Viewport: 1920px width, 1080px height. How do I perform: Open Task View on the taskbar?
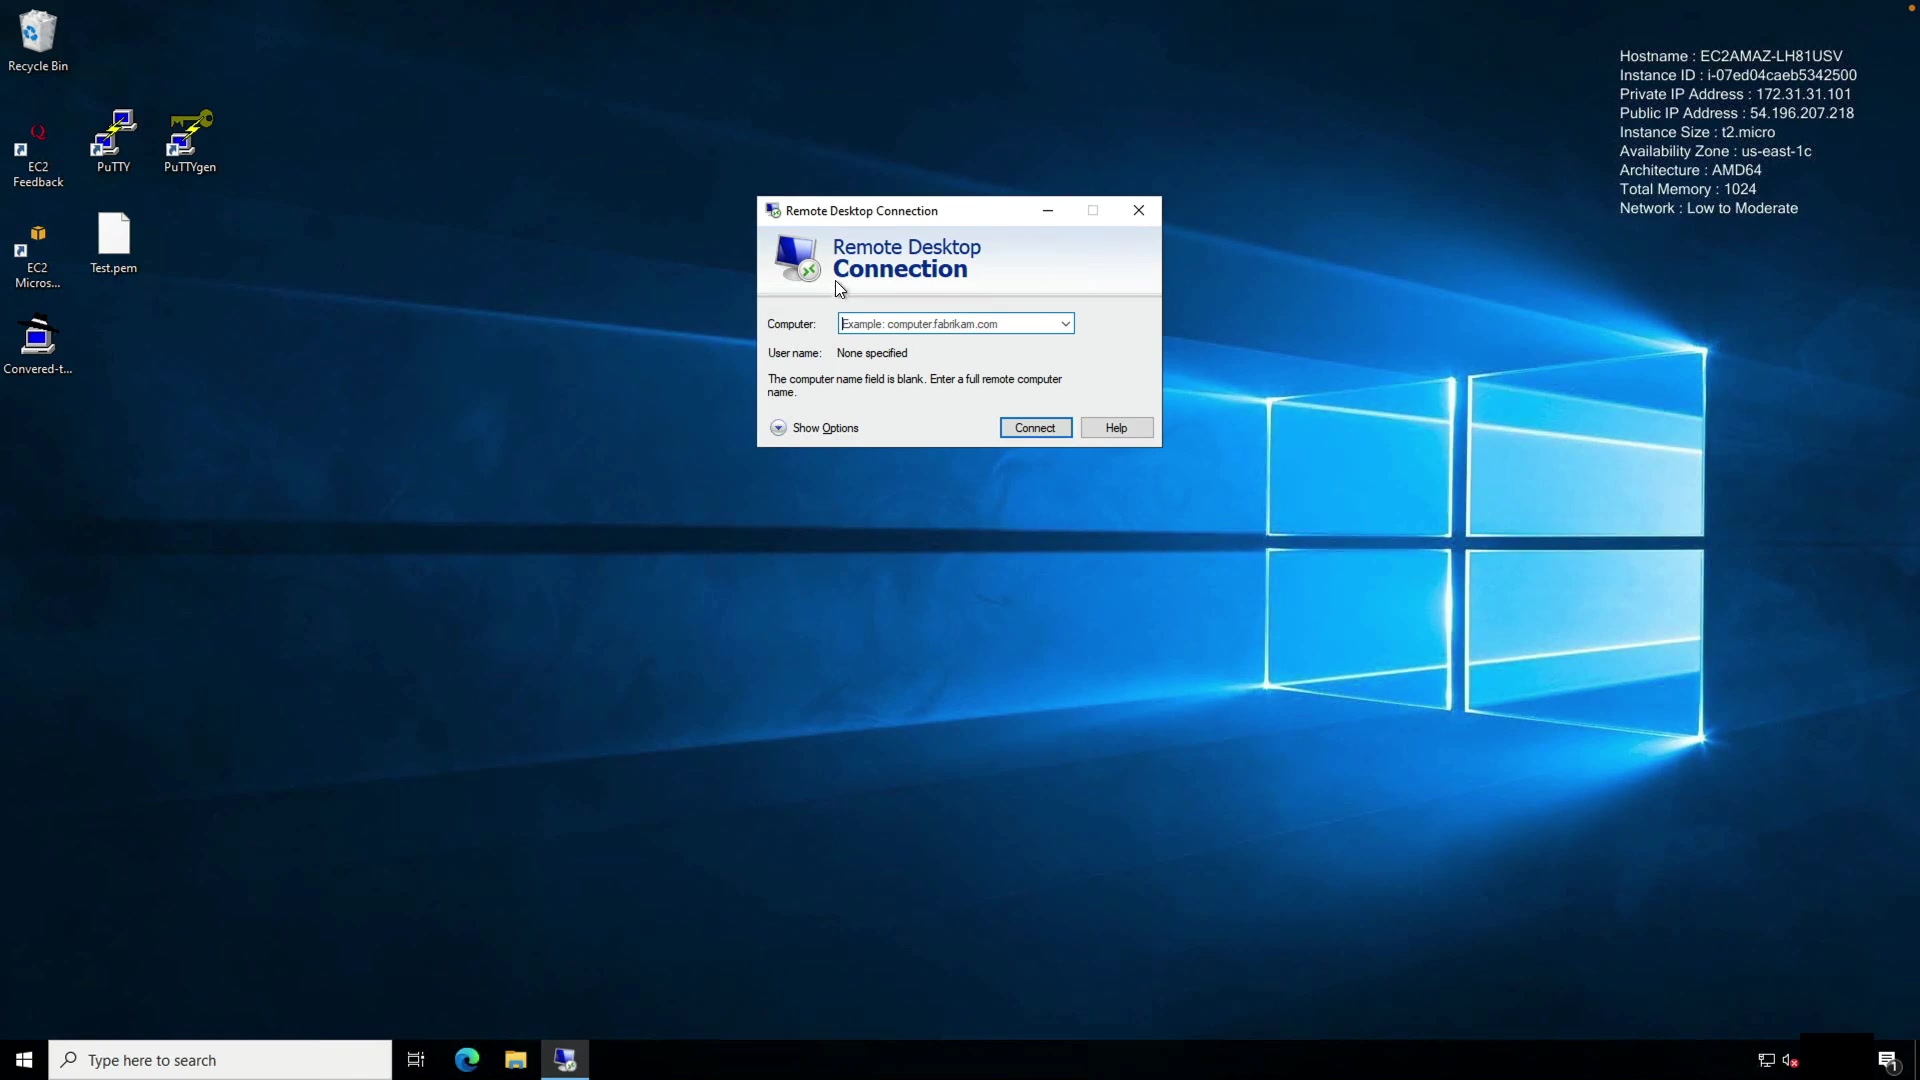[x=416, y=1060]
